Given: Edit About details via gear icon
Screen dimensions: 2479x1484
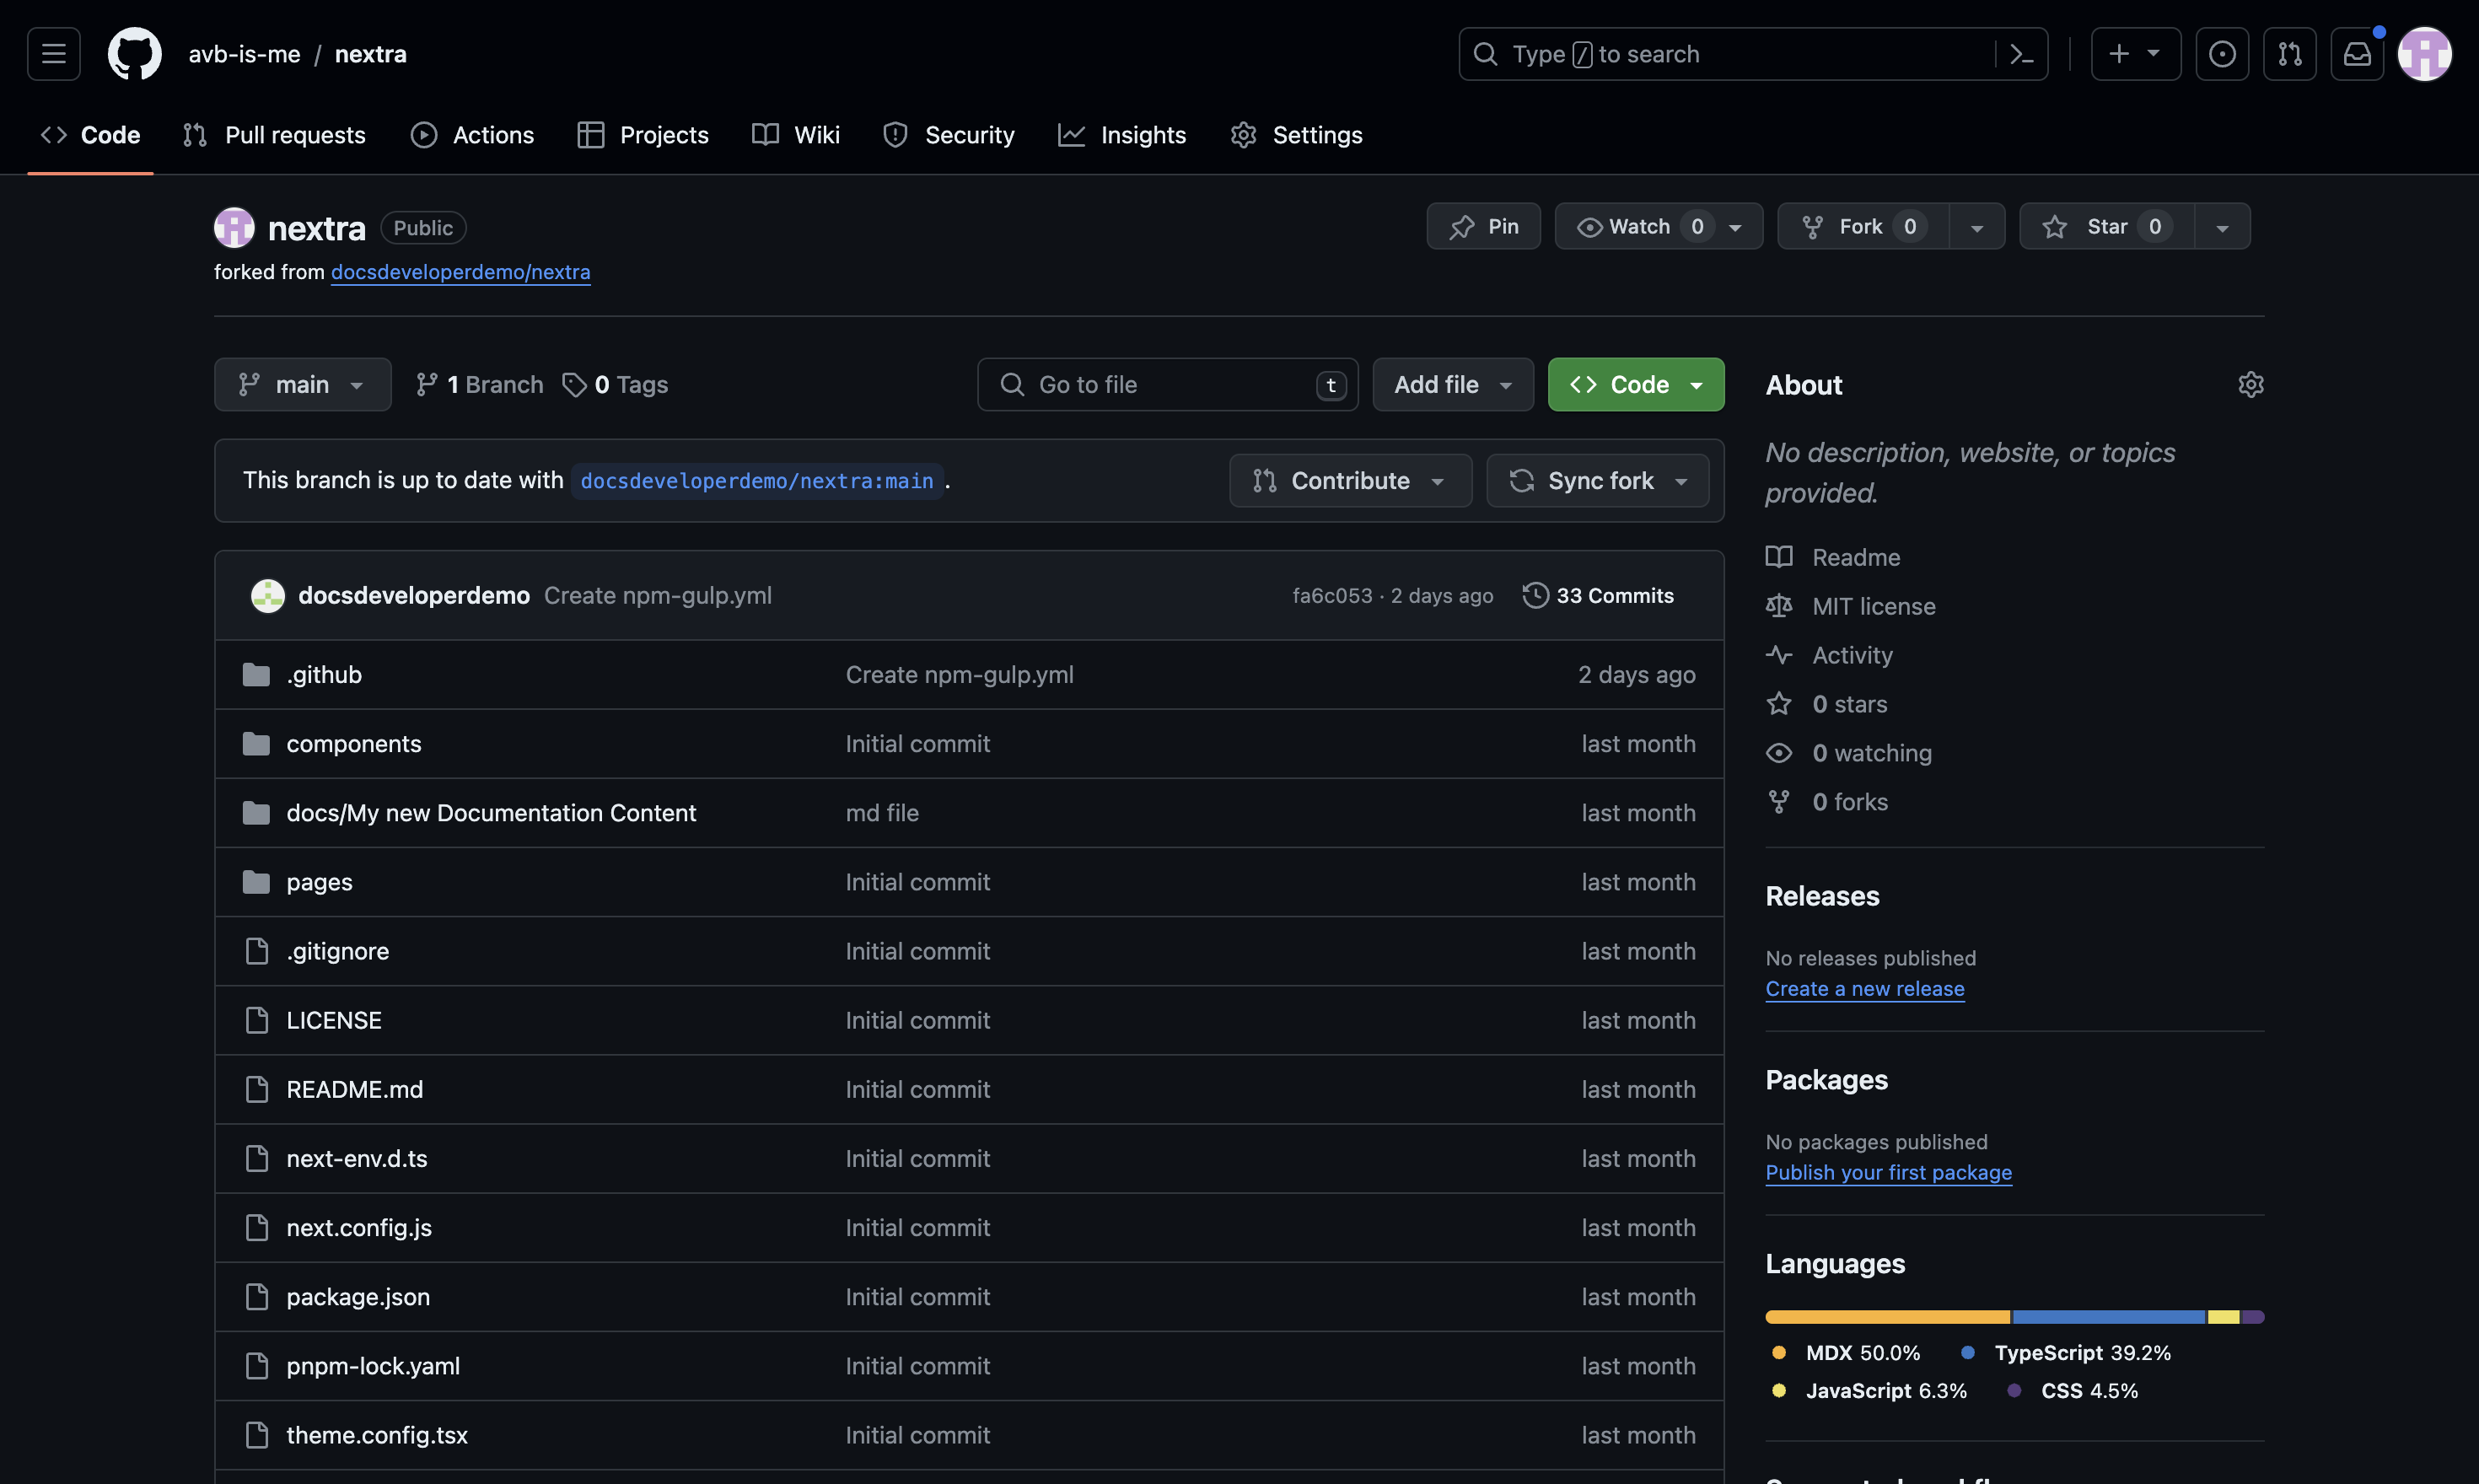Looking at the screenshot, I should 2250,385.
